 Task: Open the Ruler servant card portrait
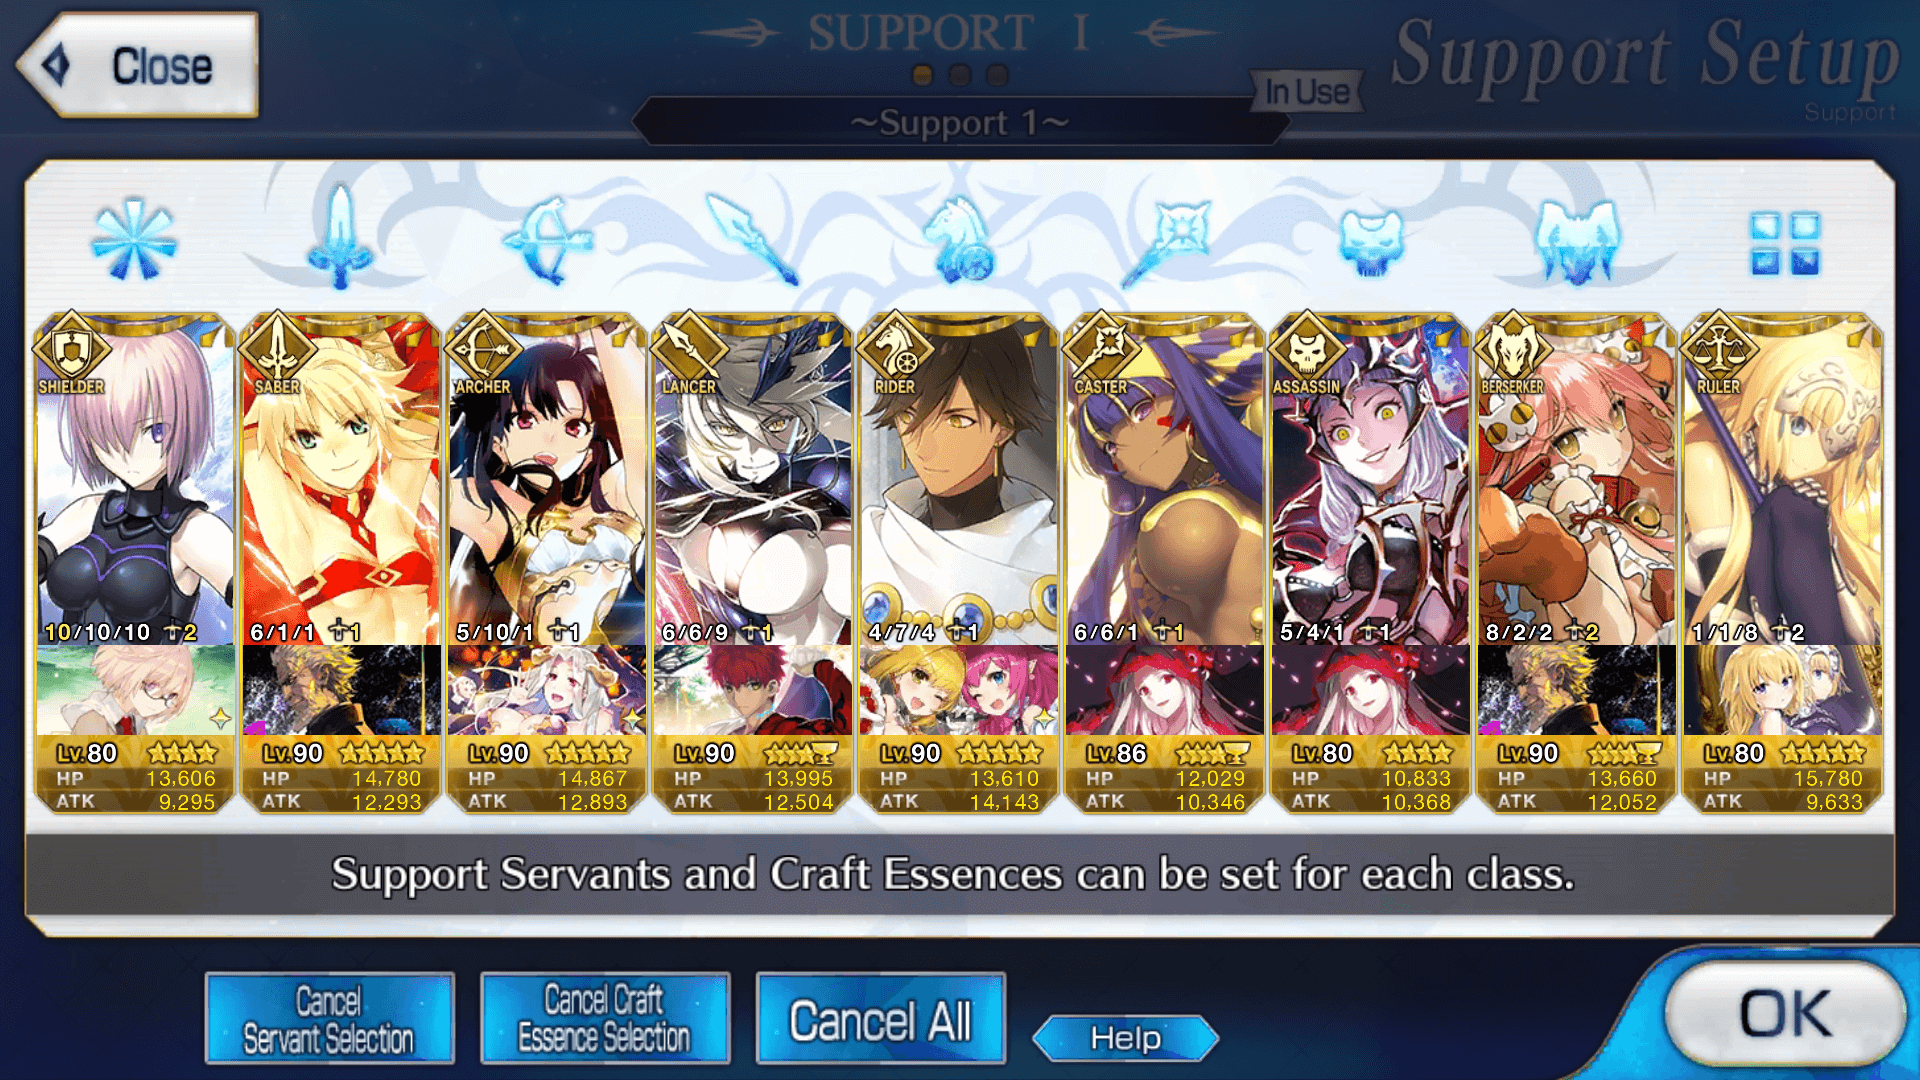[x=1783, y=480]
